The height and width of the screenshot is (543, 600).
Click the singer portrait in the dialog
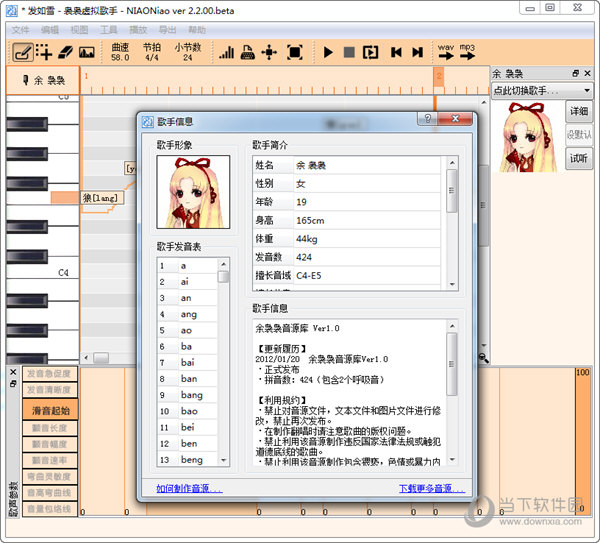pos(193,192)
